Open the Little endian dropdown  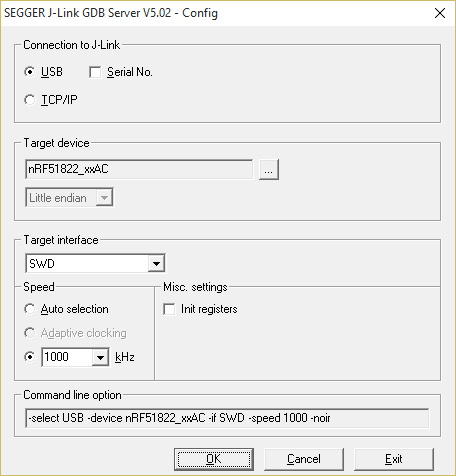(104, 198)
